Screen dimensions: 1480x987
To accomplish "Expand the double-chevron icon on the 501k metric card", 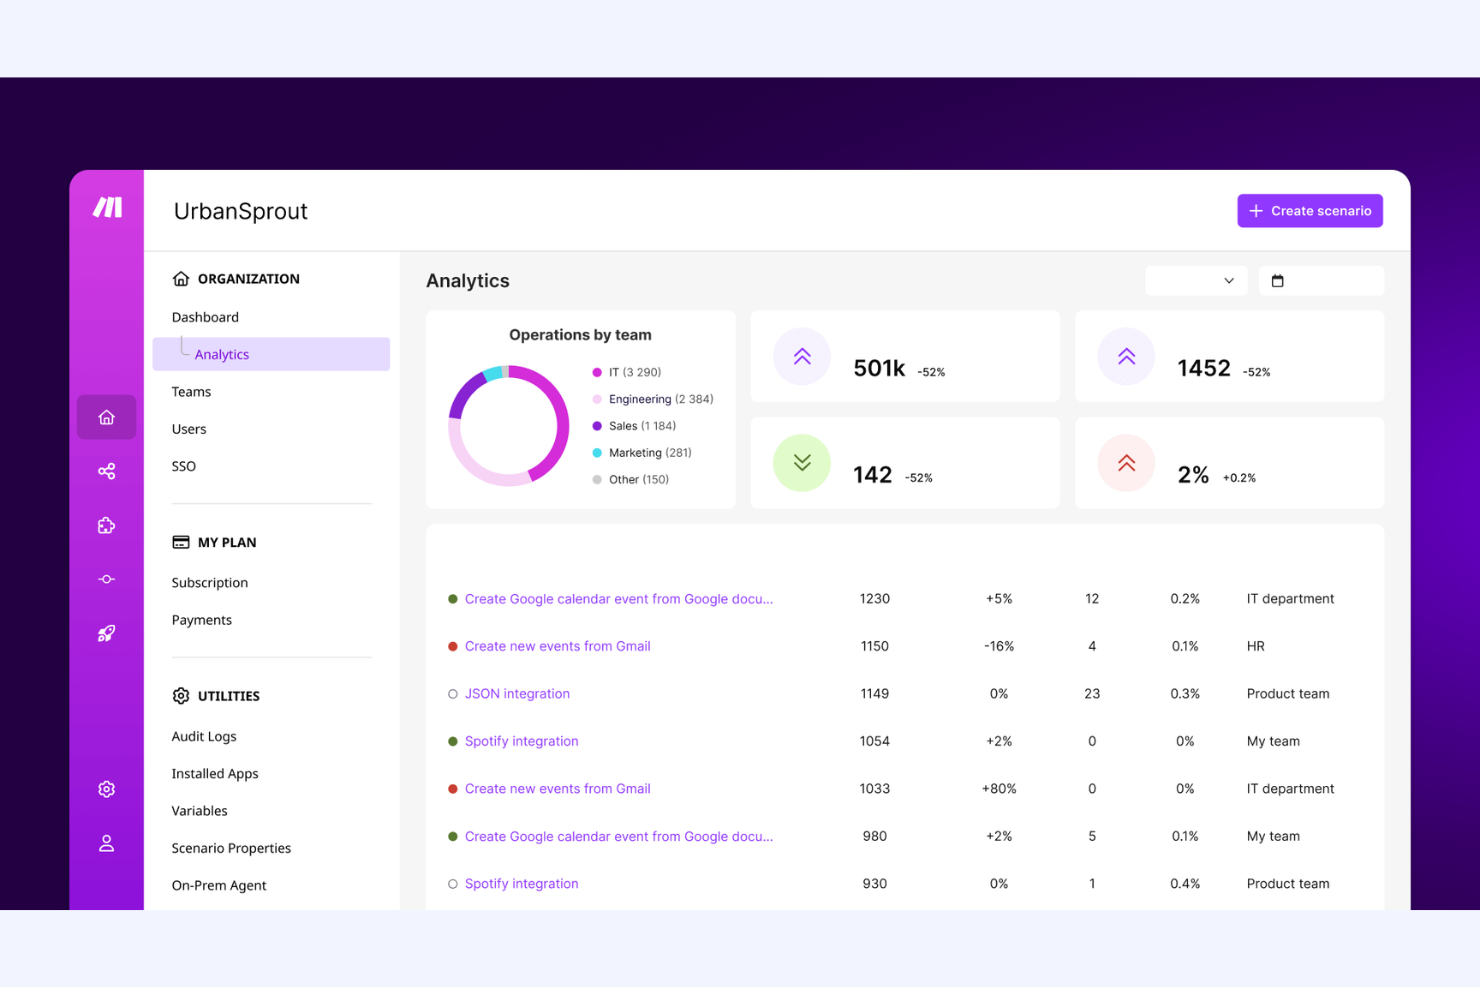I will click(801, 356).
